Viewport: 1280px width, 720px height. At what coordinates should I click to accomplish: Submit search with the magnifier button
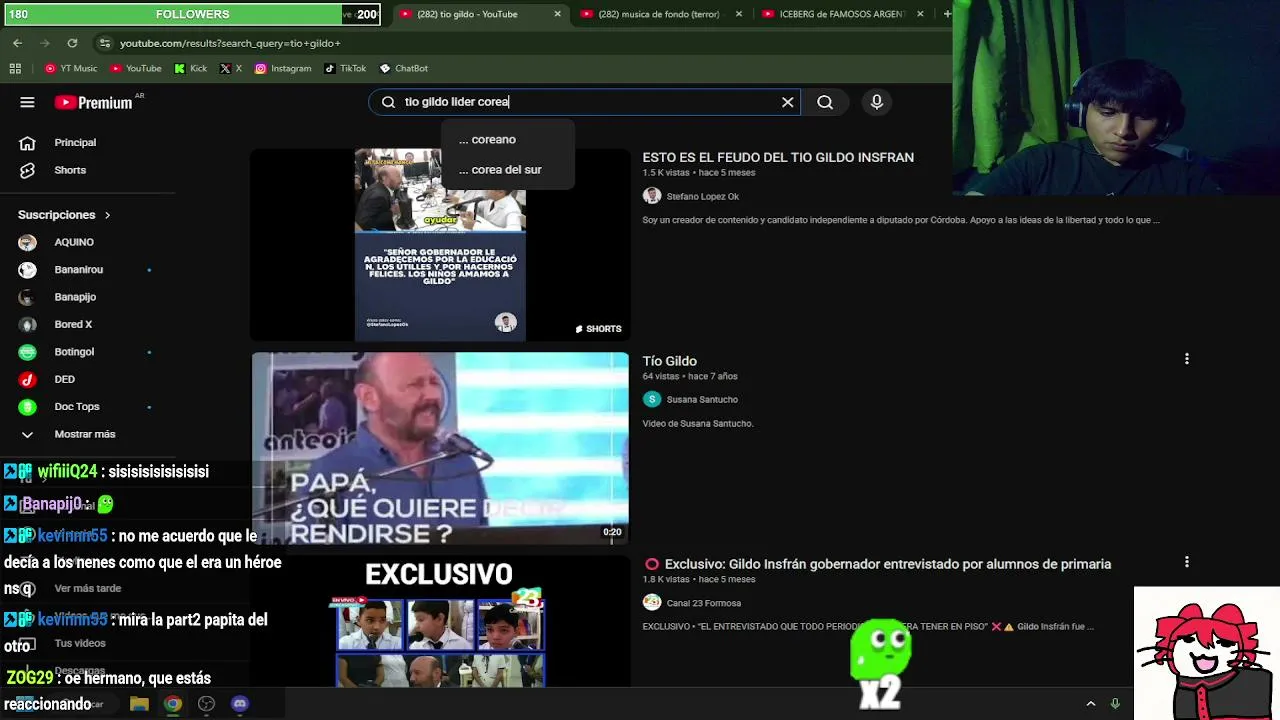825,102
